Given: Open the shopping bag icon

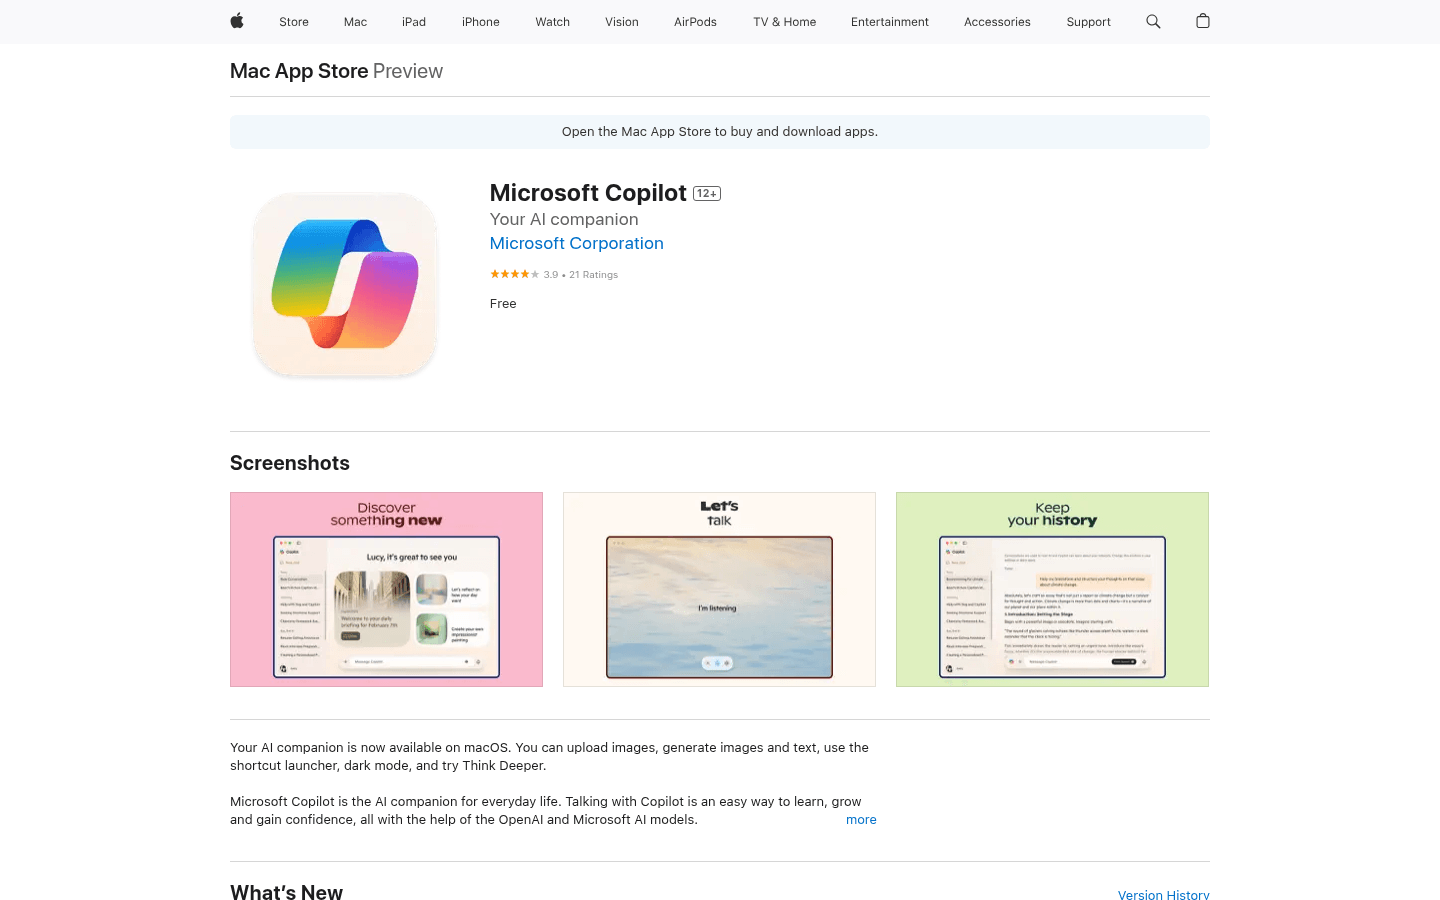Looking at the screenshot, I should tap(1202, 21).
